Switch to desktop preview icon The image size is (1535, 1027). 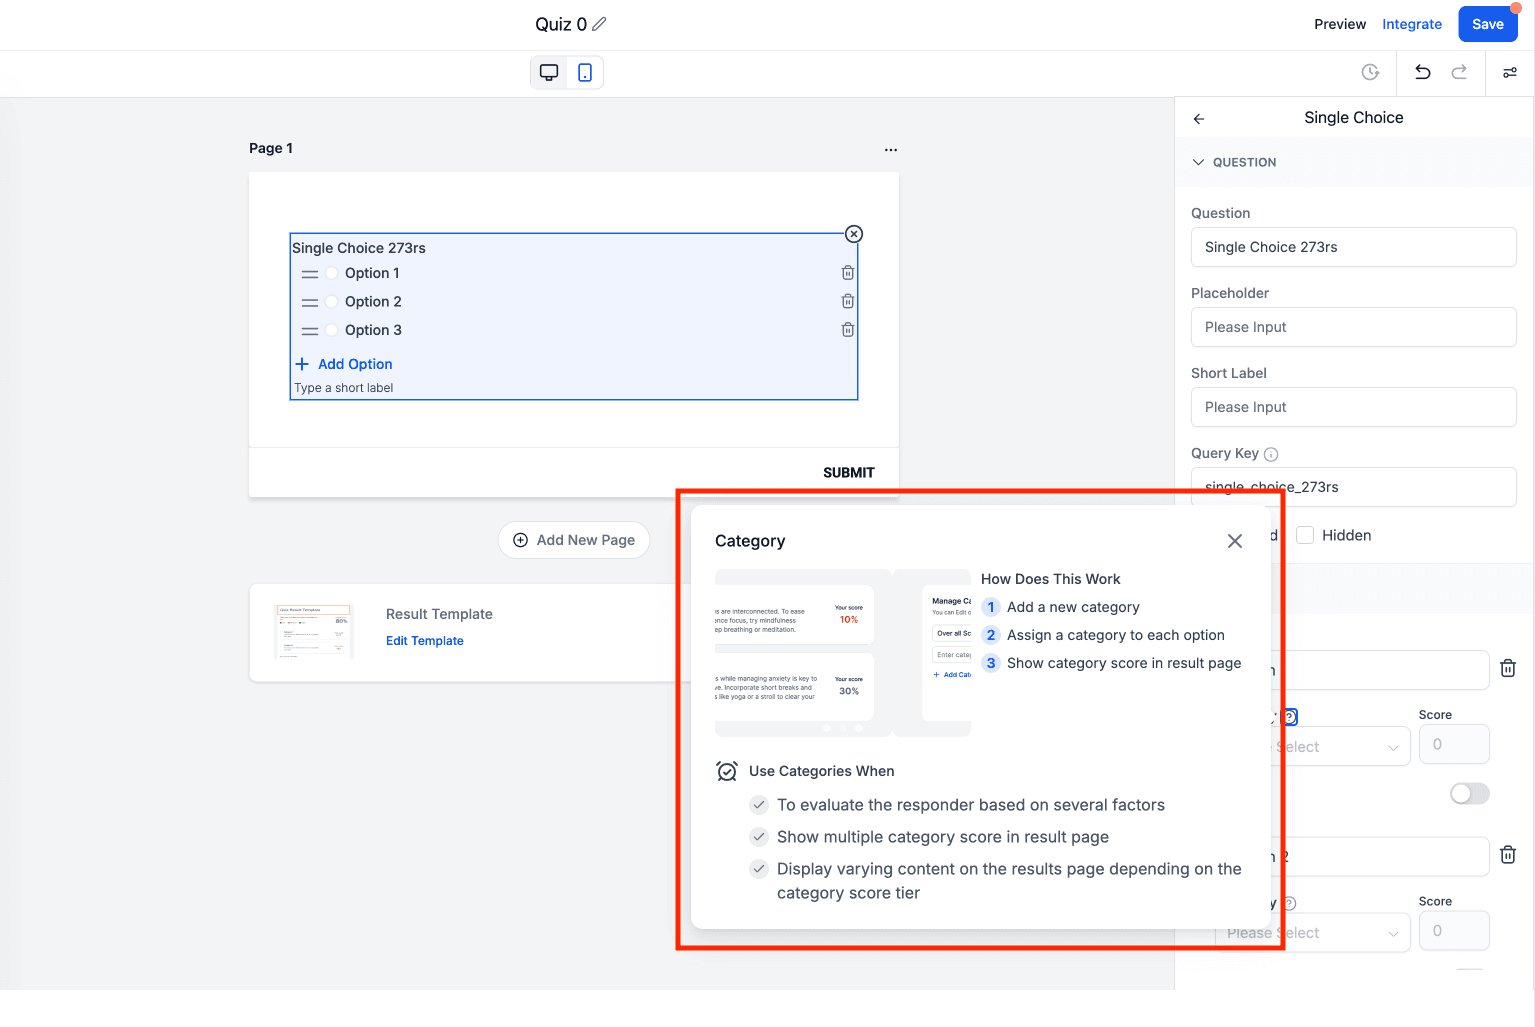pos(549,72)
